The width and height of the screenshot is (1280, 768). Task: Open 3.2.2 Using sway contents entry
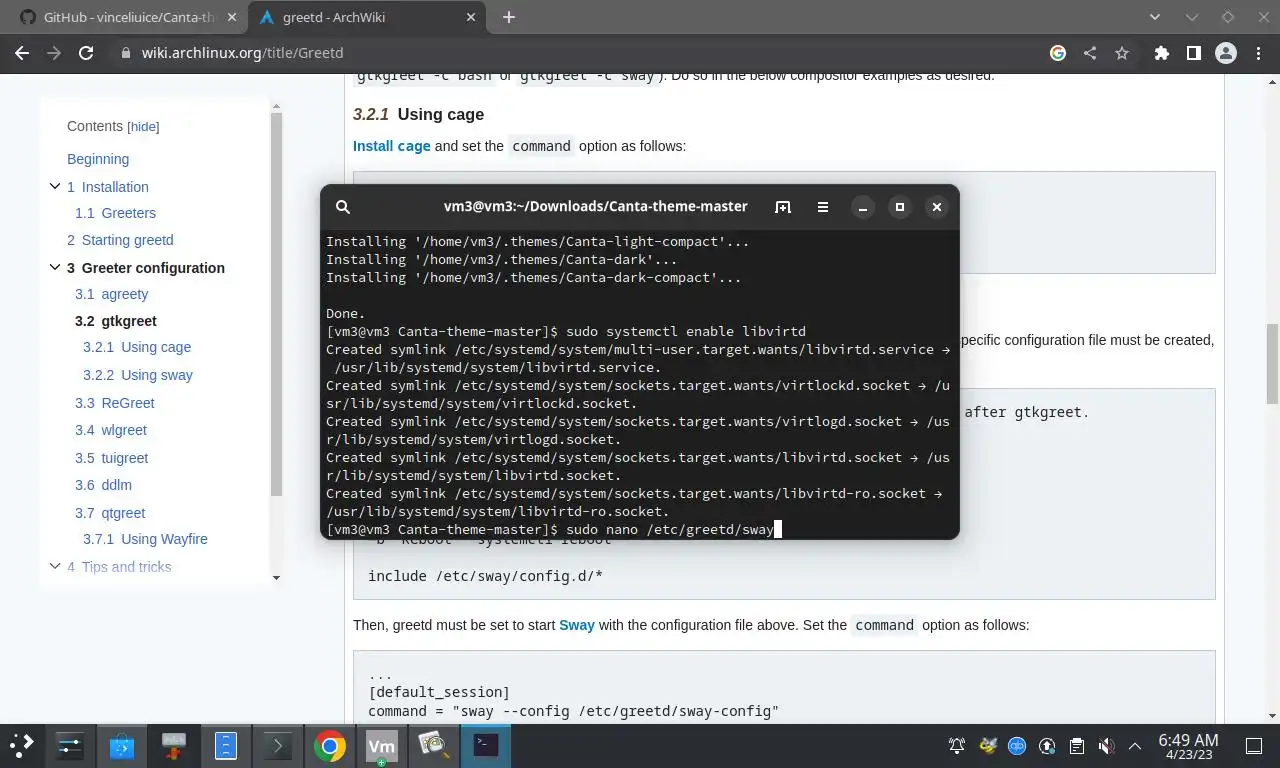138,375
